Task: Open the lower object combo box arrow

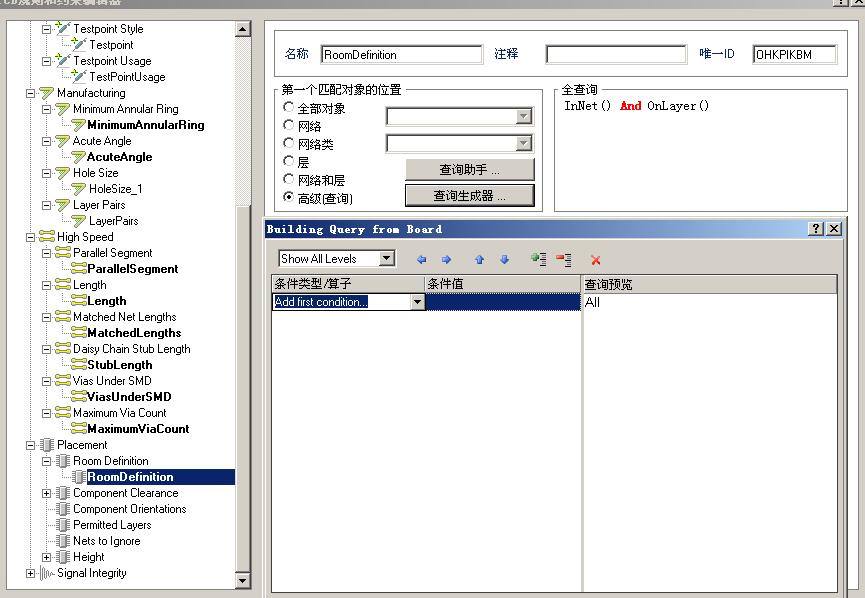Action: coord(524,143)
